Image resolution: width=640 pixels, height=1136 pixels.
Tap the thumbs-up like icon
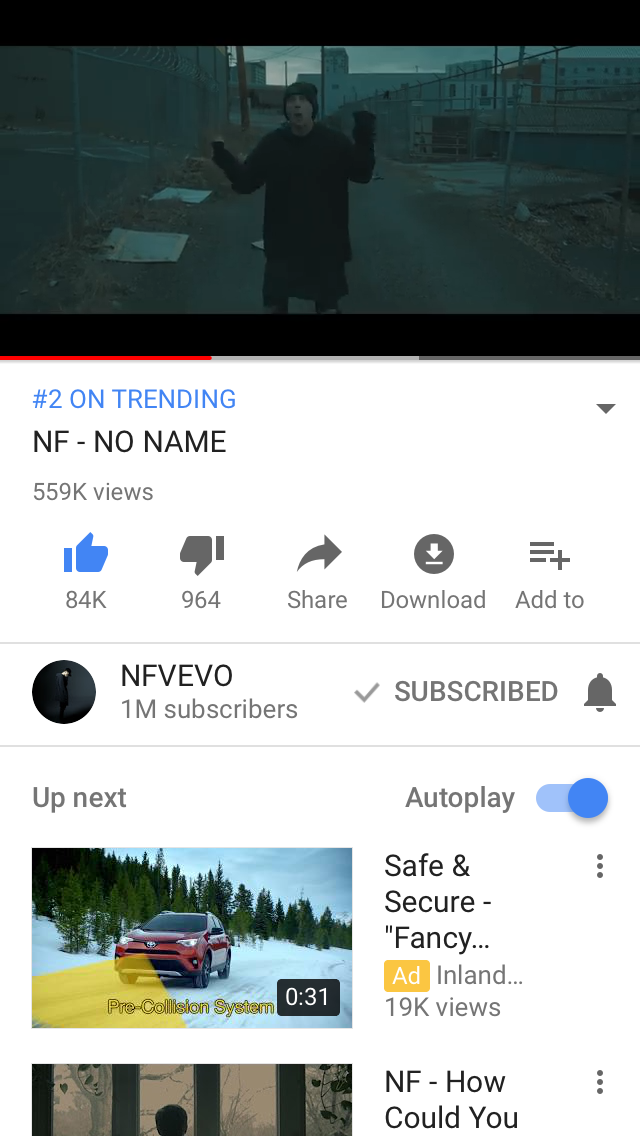pyautogui.click(x=86, y=554)
